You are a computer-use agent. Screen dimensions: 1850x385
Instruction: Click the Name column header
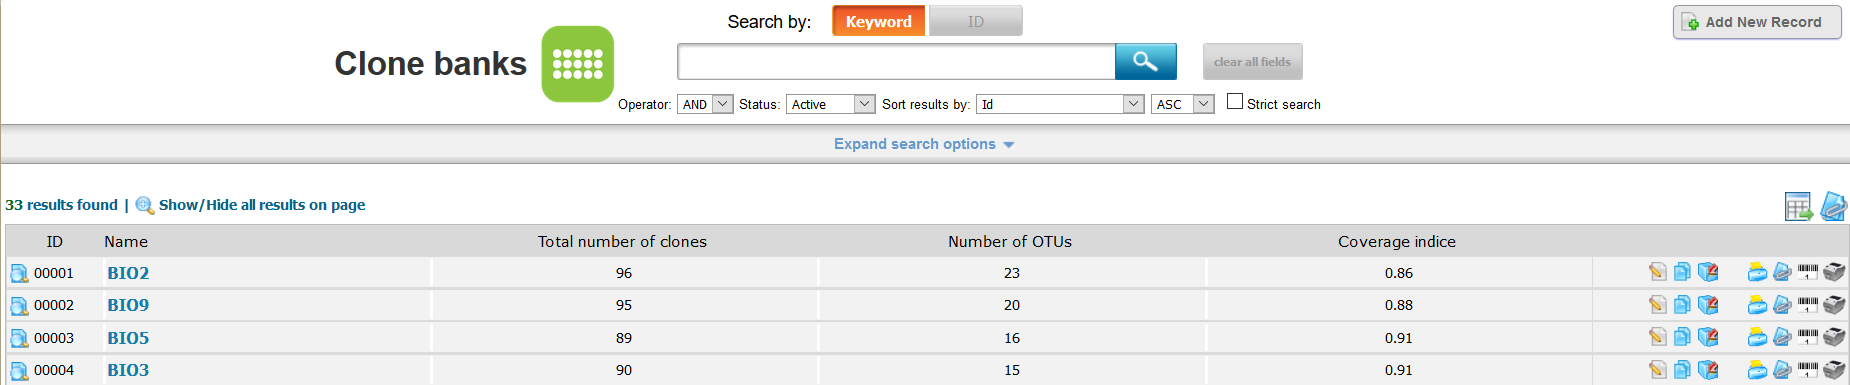[126, 242]
